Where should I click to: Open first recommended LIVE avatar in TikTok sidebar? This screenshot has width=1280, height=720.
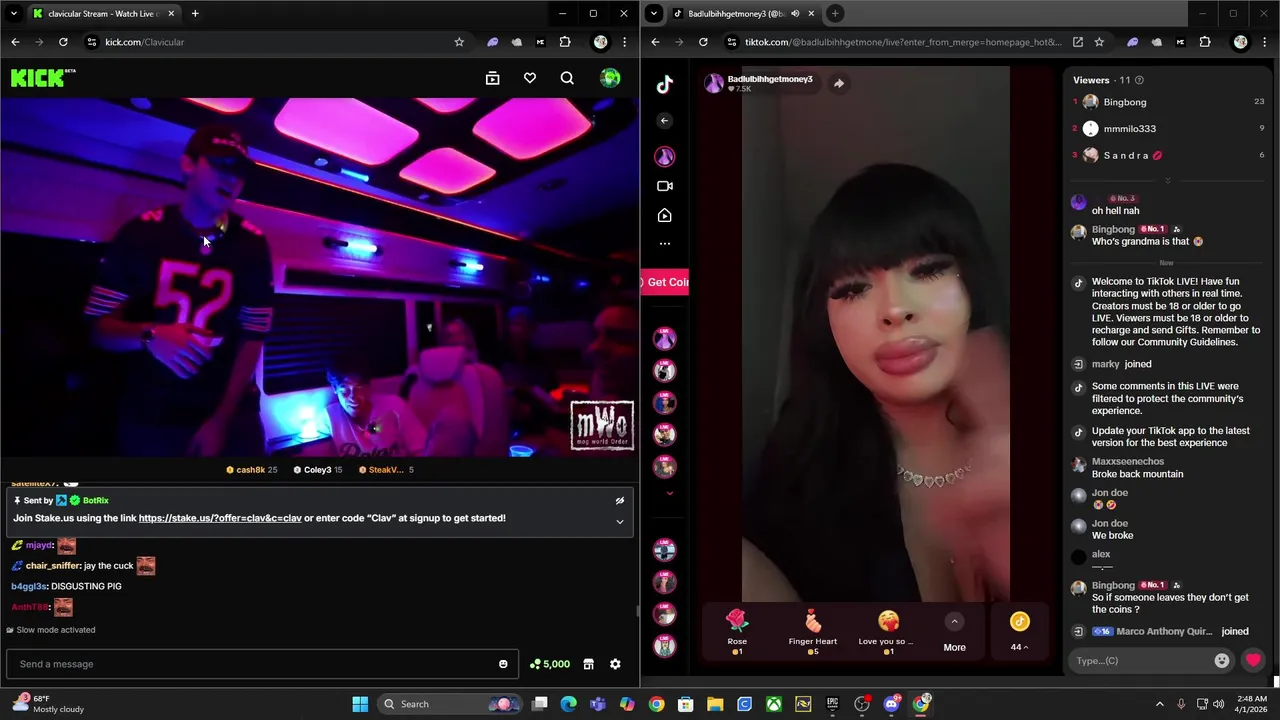(x=665, y=339)
